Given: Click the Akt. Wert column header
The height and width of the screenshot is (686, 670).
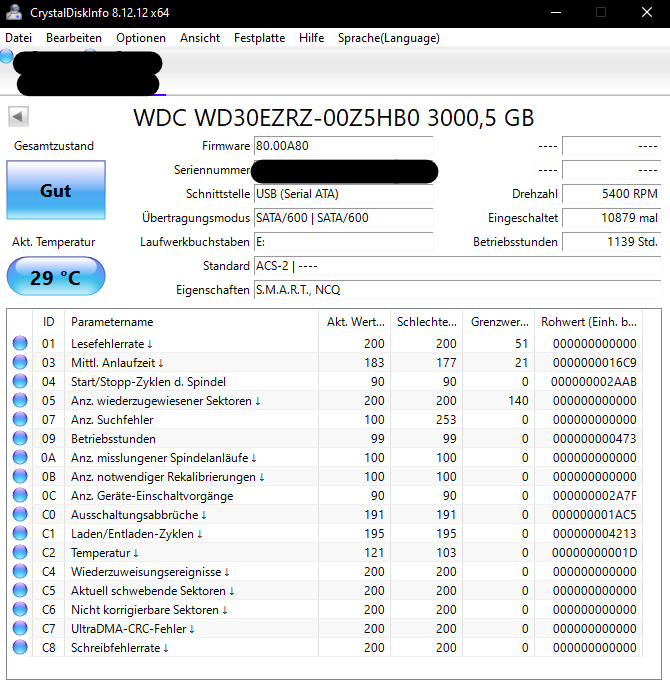Looking at the screenshot, I should 355,322.
